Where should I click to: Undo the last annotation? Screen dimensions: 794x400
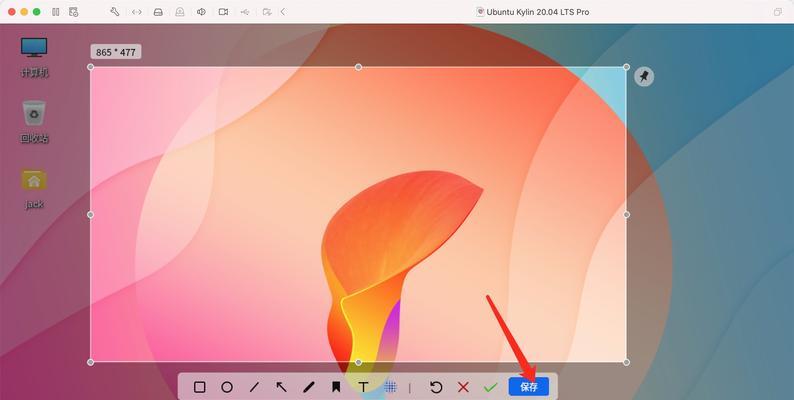click(x=436, y=387)
